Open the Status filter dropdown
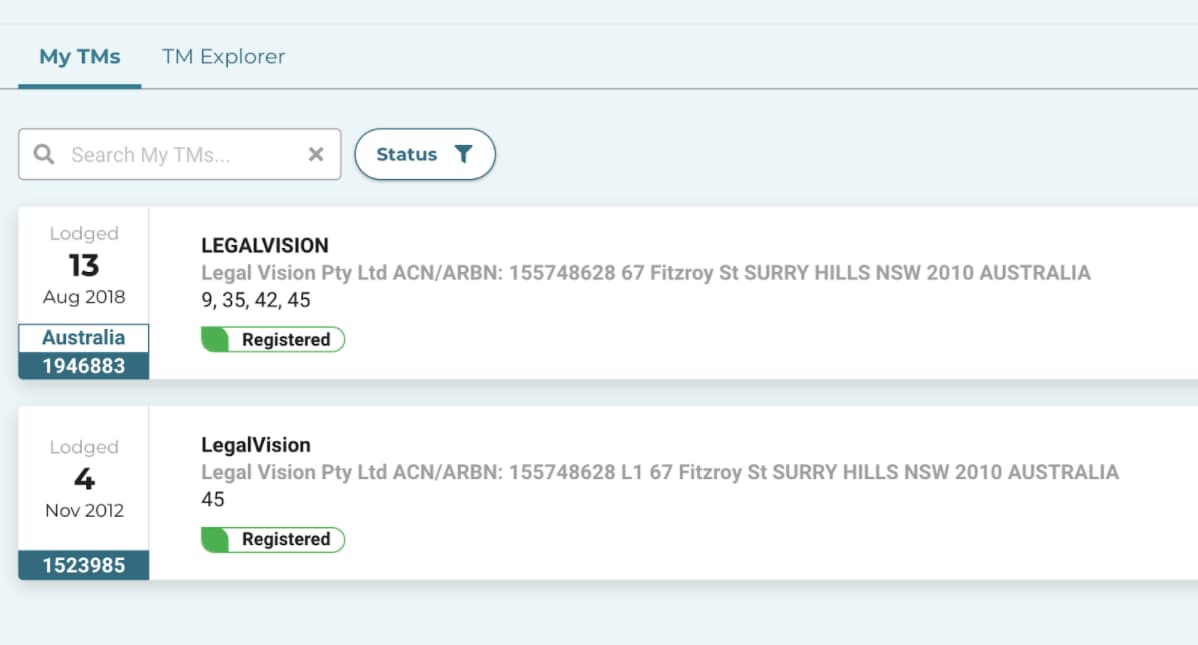 pos(406,155)
